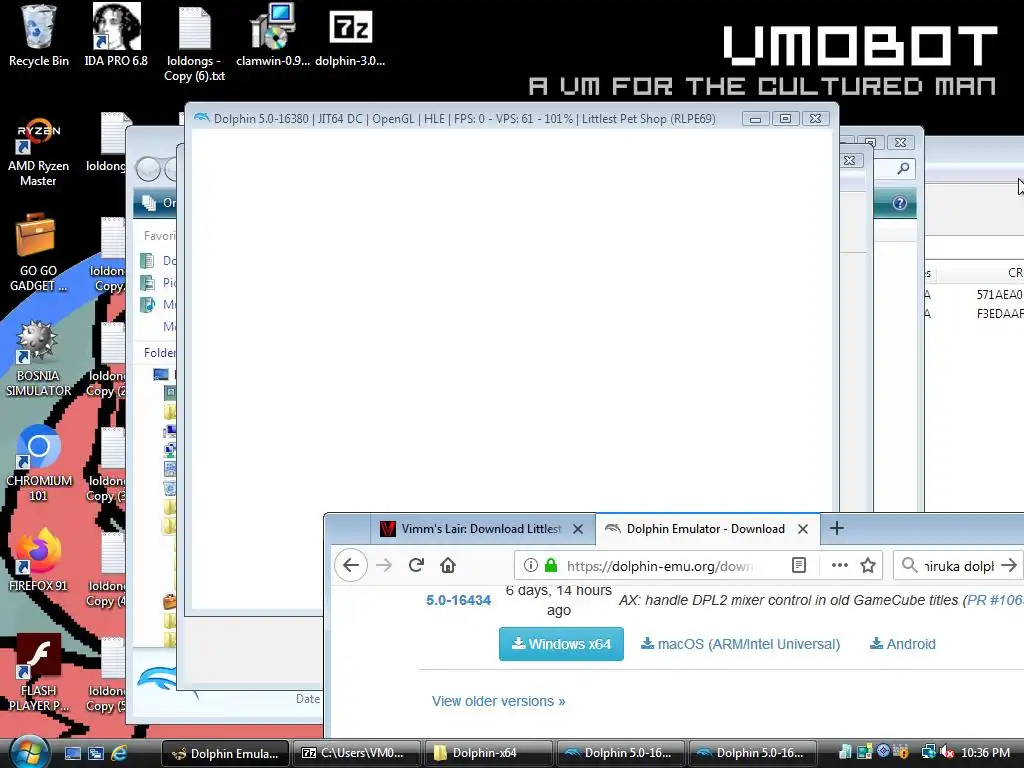Switch to Dolphin Emula... taskbar button
Viewport: 1024px width, 768px height.
coord(225,753)
